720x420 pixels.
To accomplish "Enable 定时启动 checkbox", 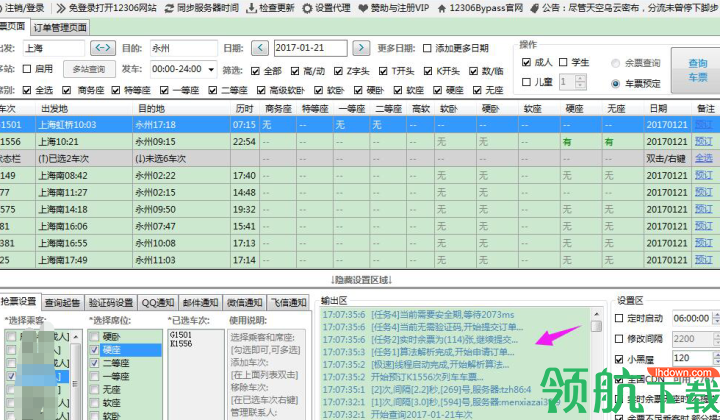I will pyautogui.click(x=619, y=318).
